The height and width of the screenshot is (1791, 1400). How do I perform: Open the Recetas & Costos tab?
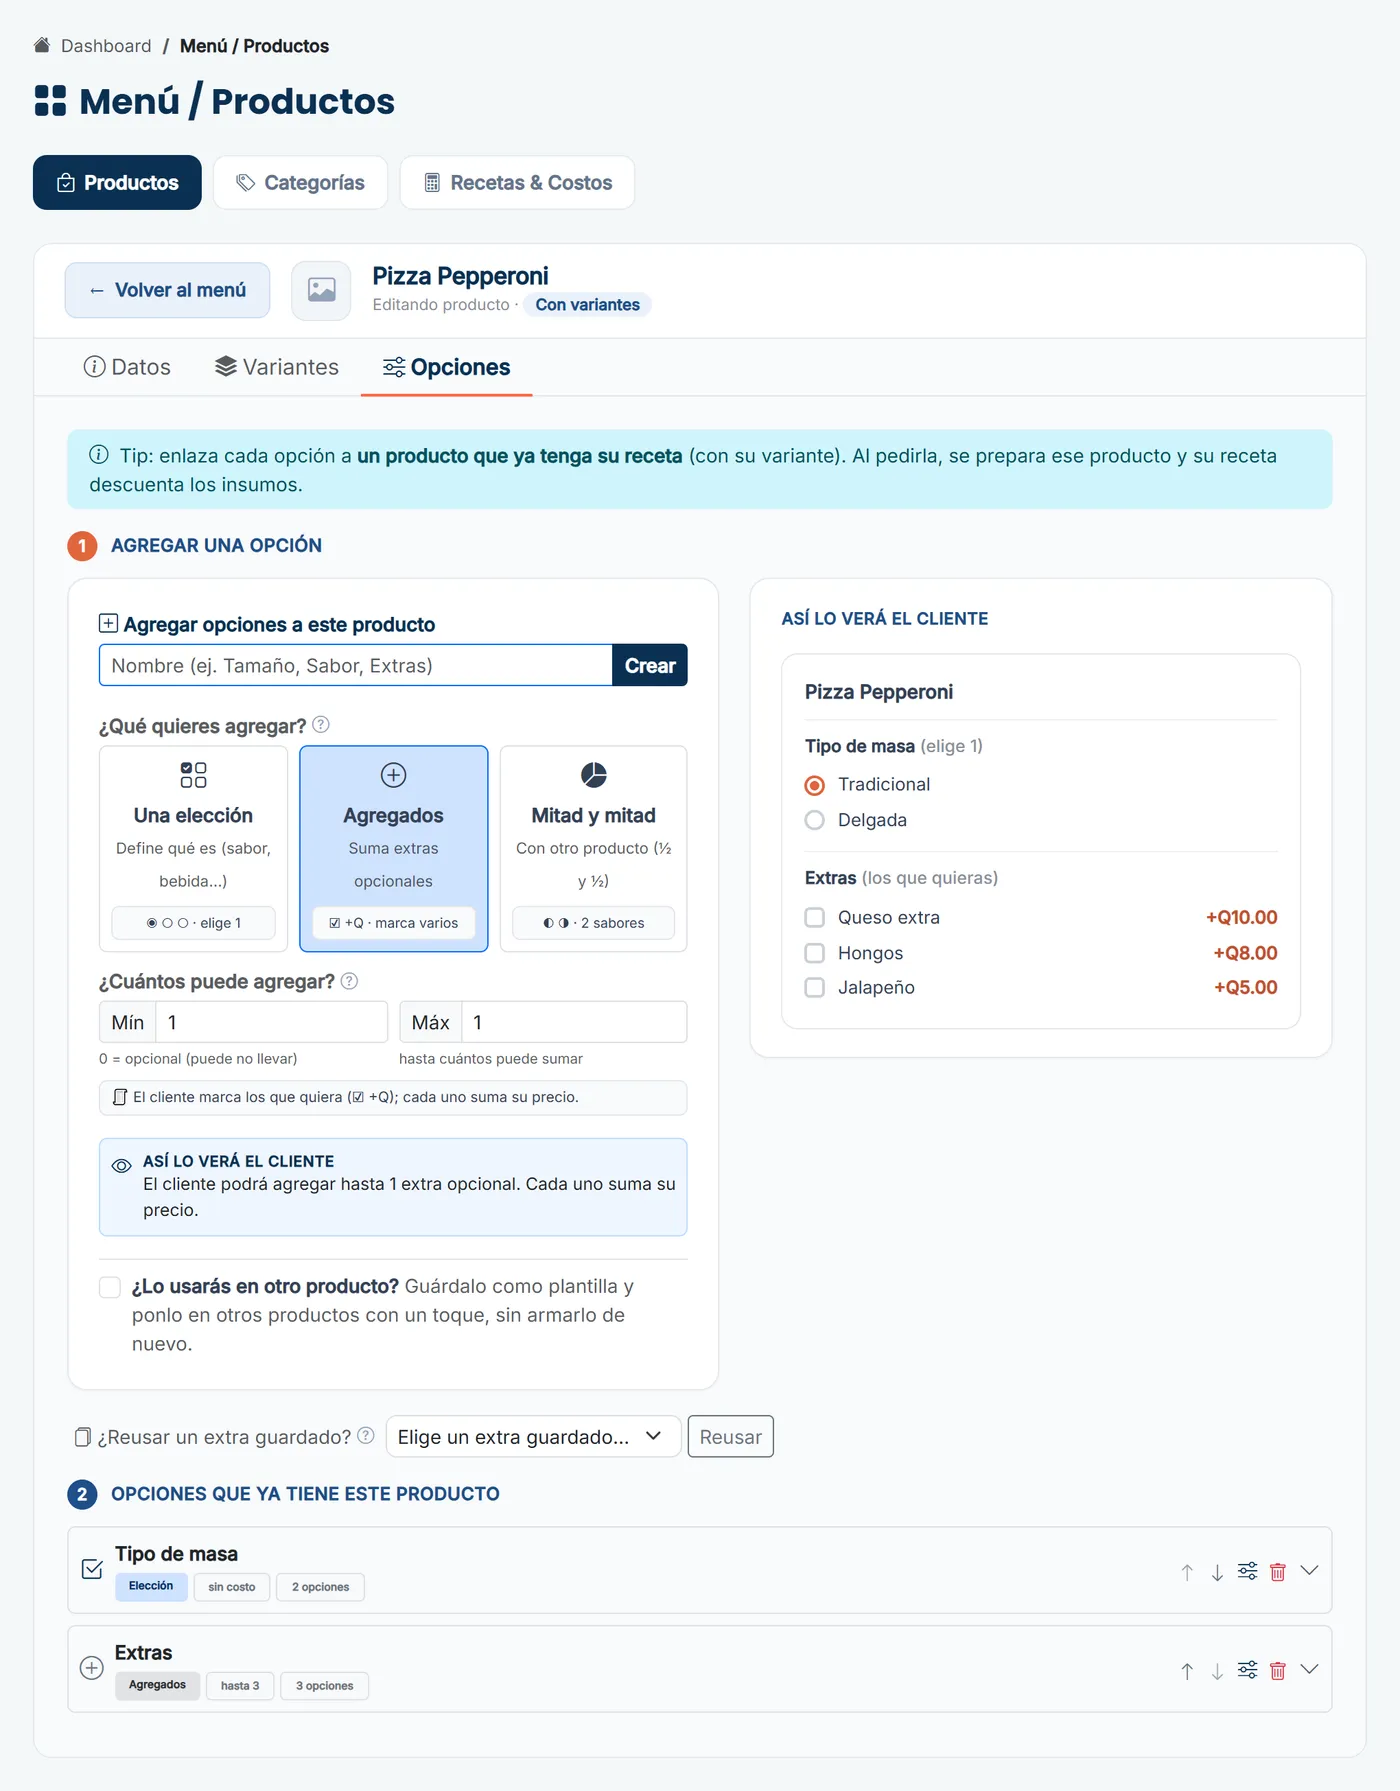517,183
